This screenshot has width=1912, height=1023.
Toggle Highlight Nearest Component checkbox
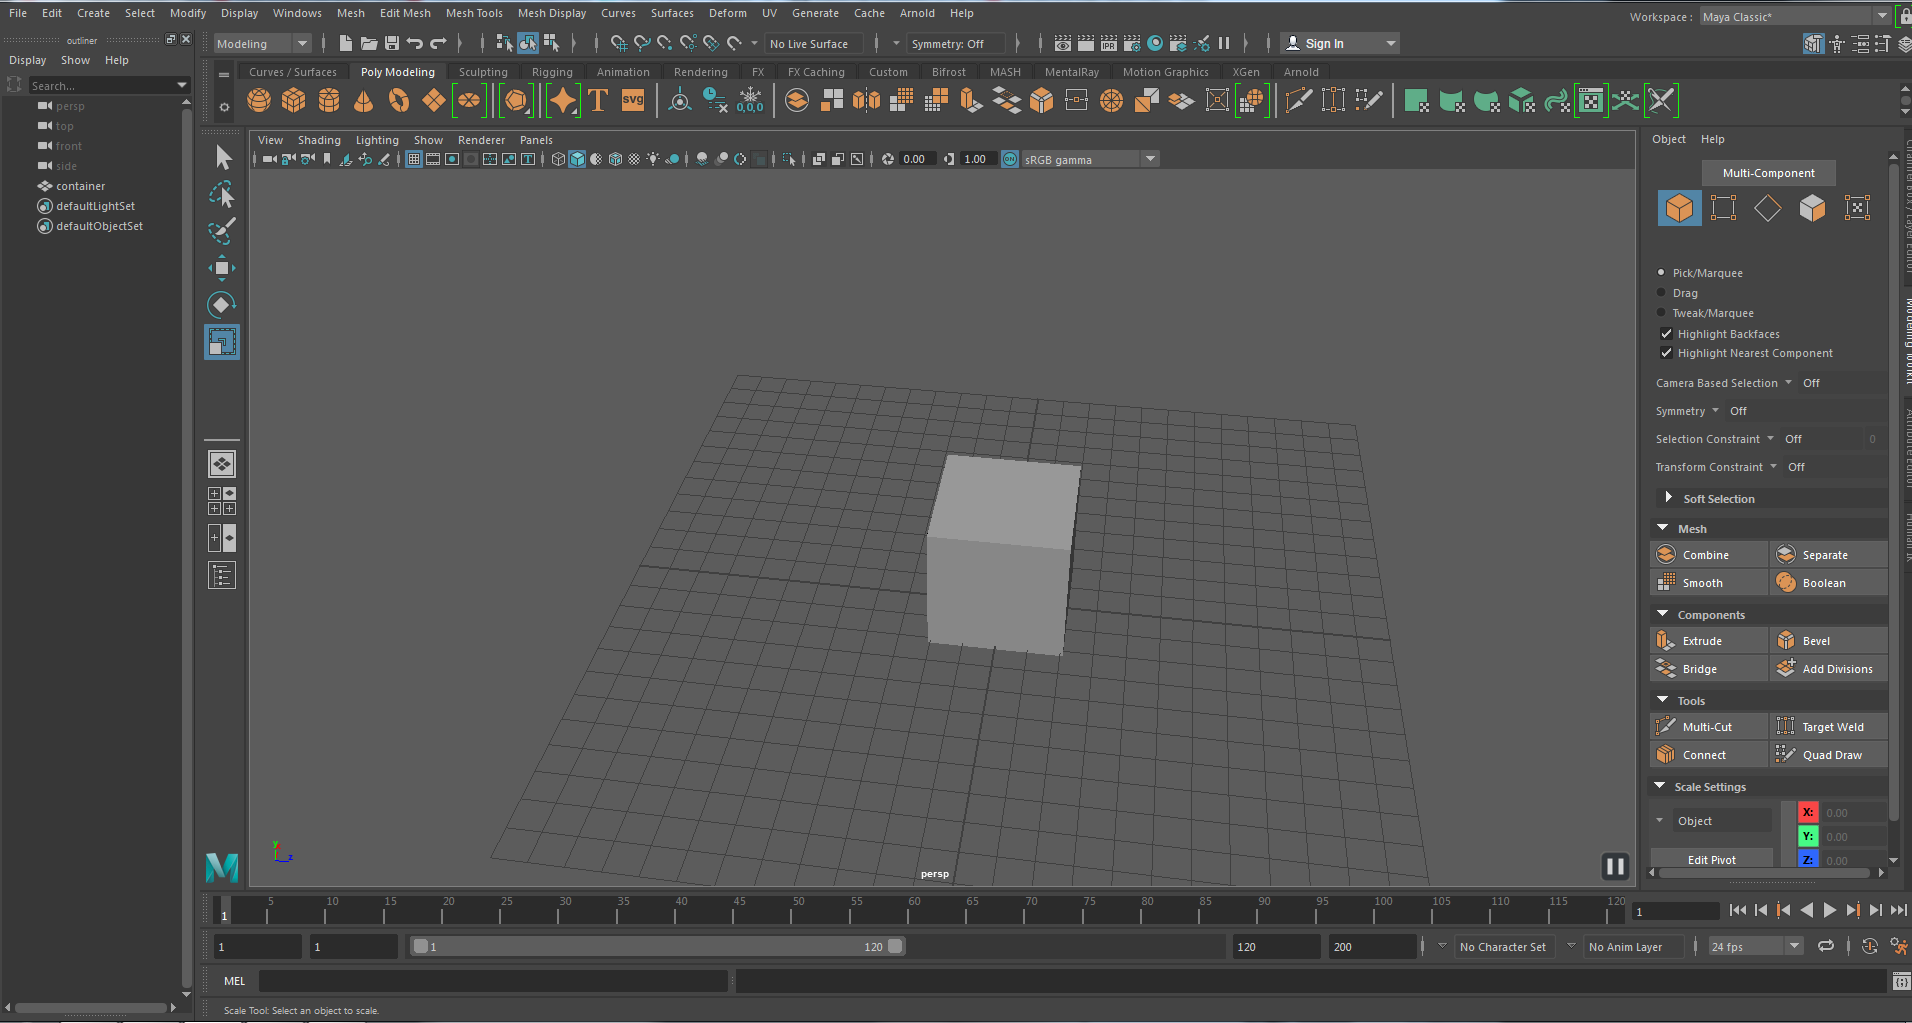tap(1666, 353)
